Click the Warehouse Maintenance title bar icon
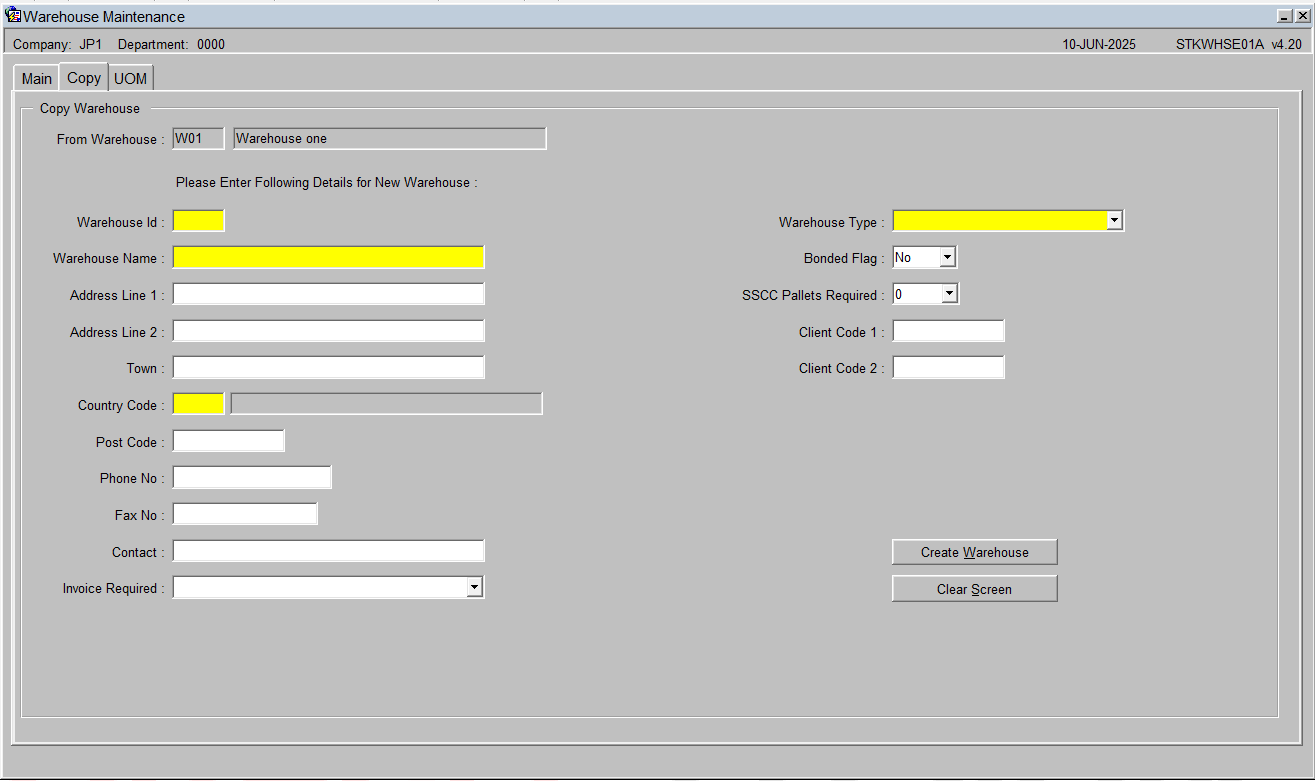This screenshot has height=781, width=1315. click(x=14, y=16)
